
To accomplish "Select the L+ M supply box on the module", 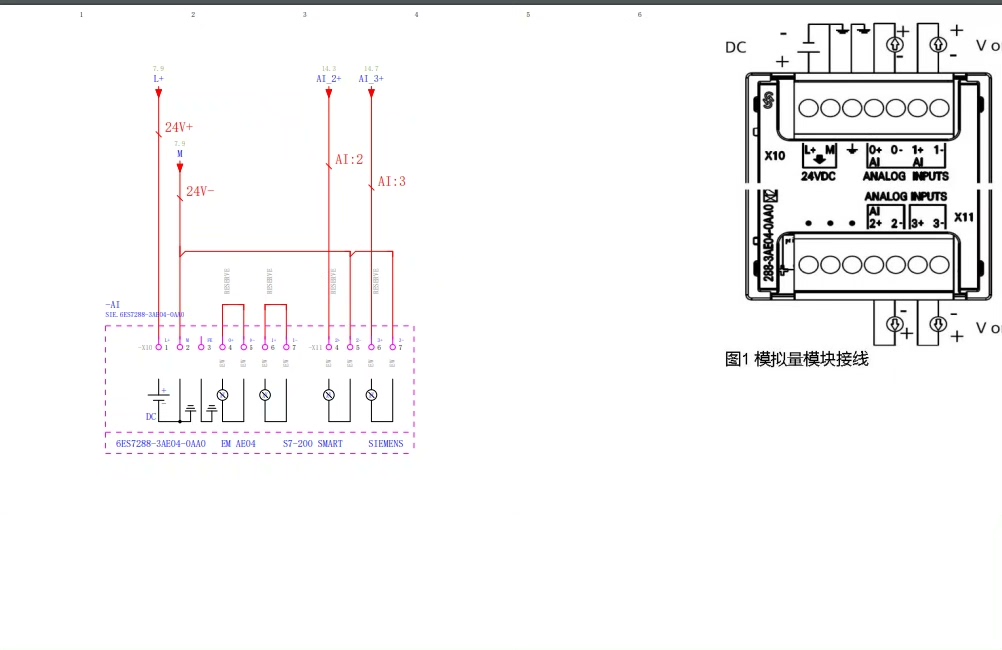I will (x=819, y=155).
